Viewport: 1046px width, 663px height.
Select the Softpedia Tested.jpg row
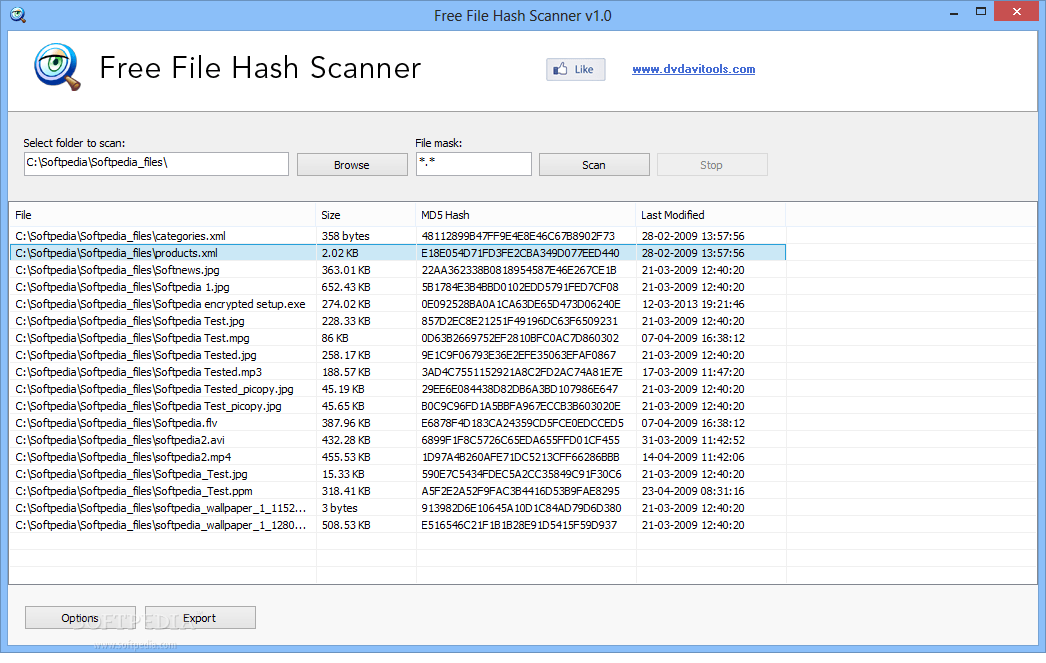(398, 355)
